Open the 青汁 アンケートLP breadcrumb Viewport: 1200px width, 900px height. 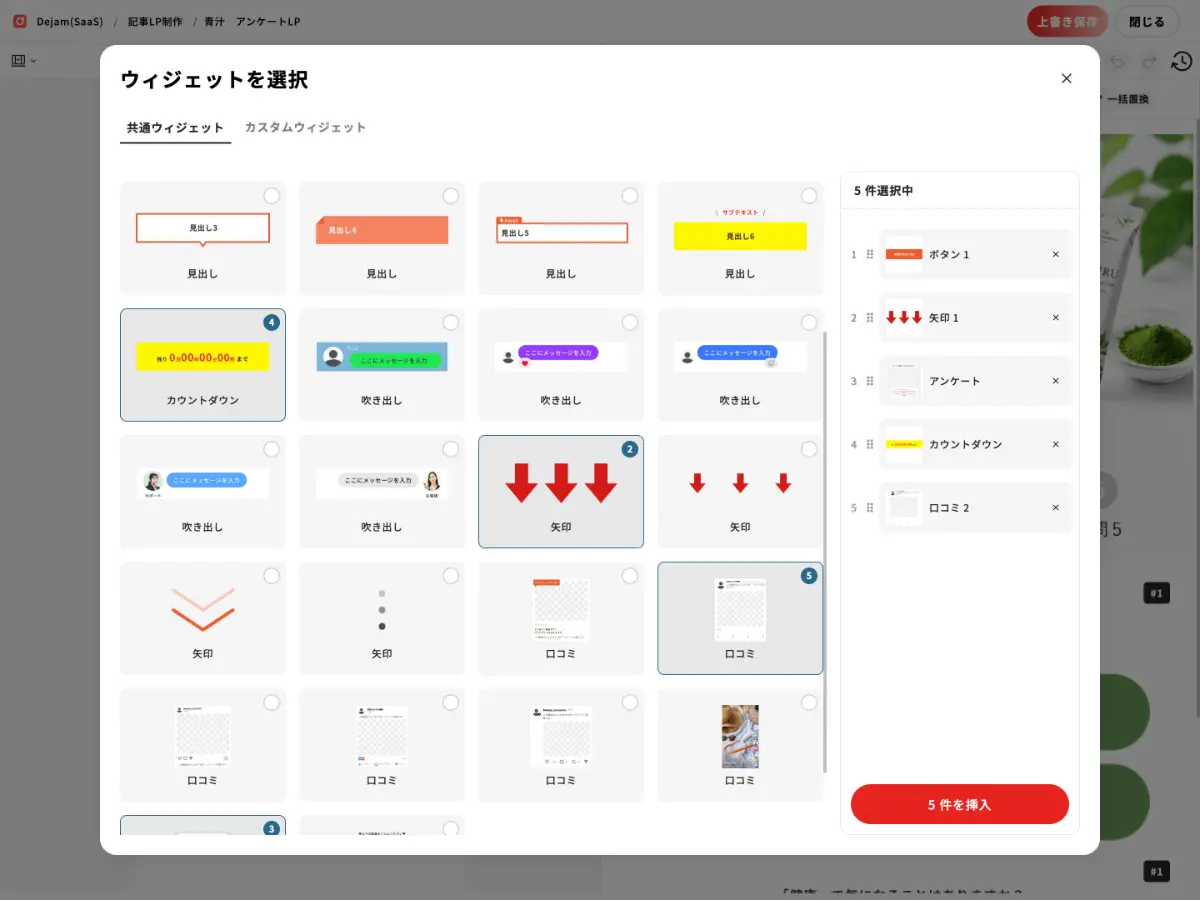[x=251, y=21]
